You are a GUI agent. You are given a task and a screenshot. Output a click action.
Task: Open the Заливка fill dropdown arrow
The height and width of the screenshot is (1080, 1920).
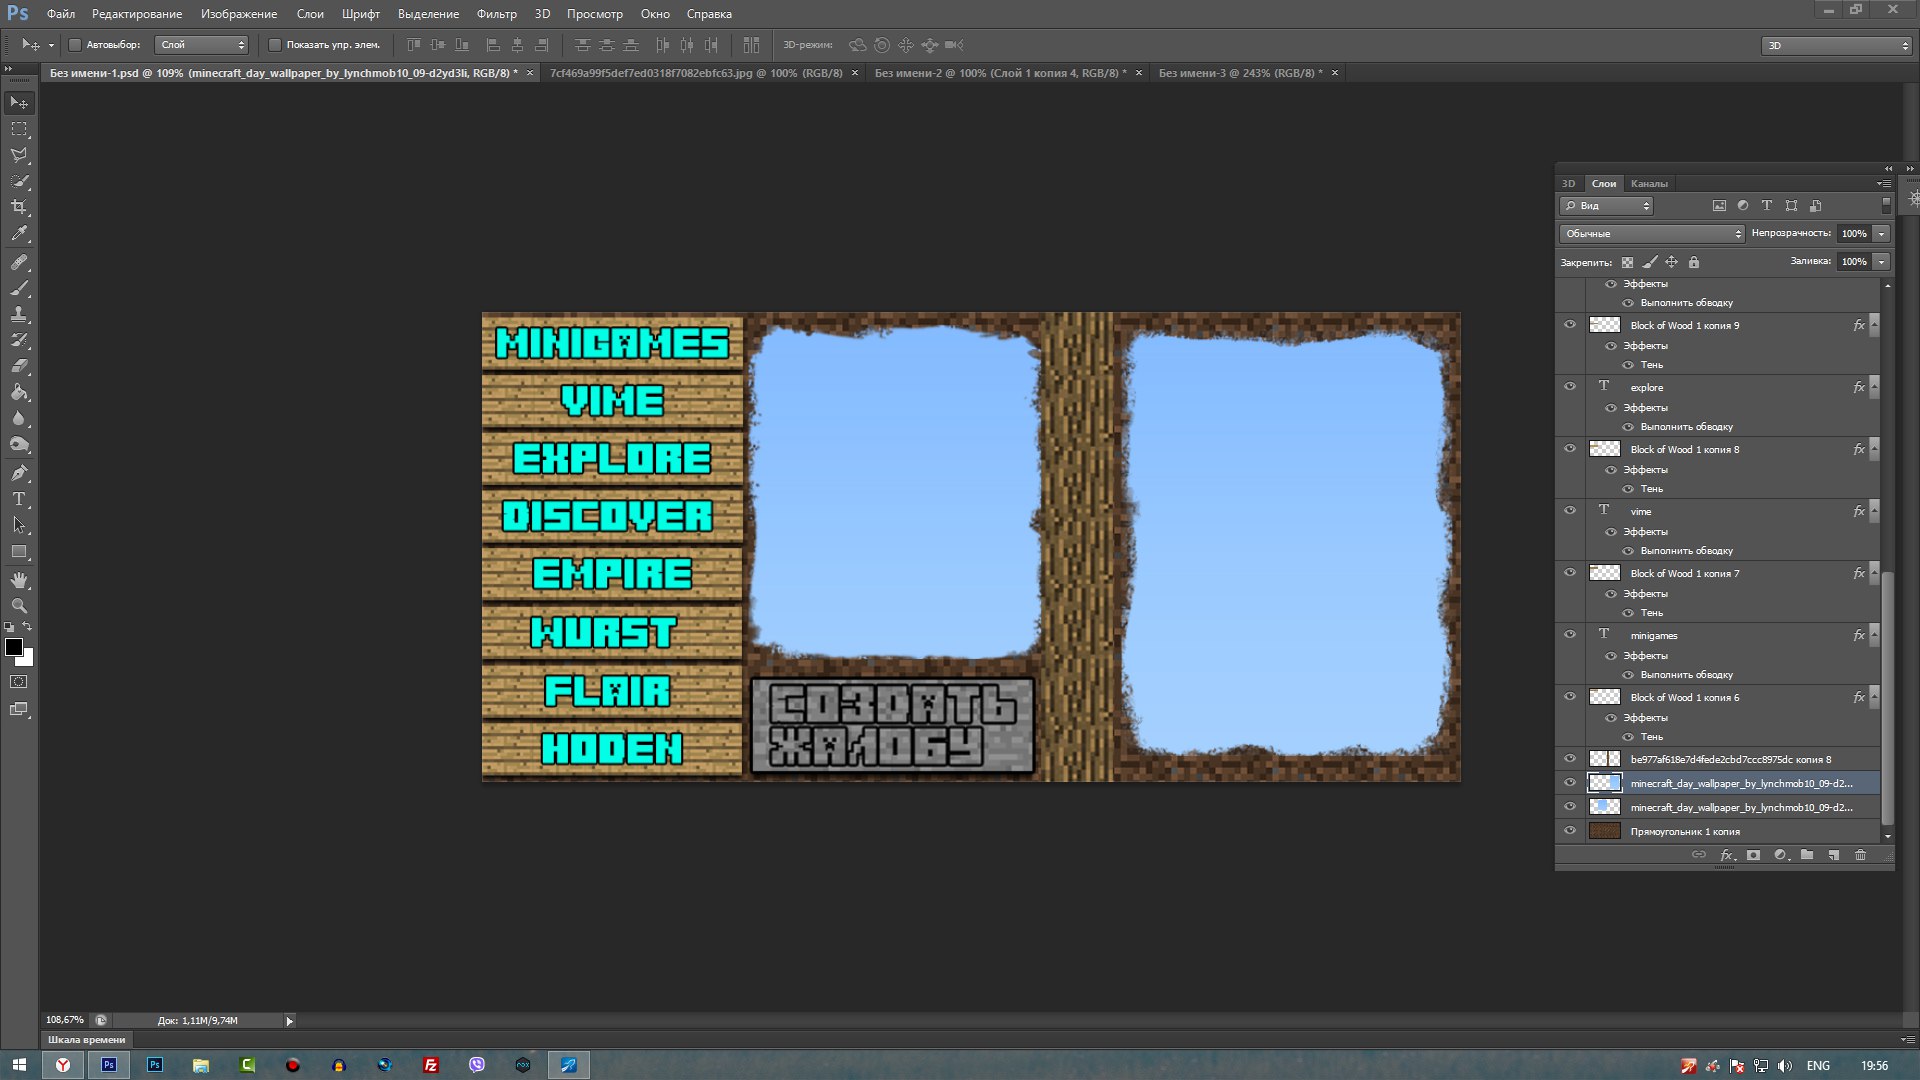point(1881,261)
